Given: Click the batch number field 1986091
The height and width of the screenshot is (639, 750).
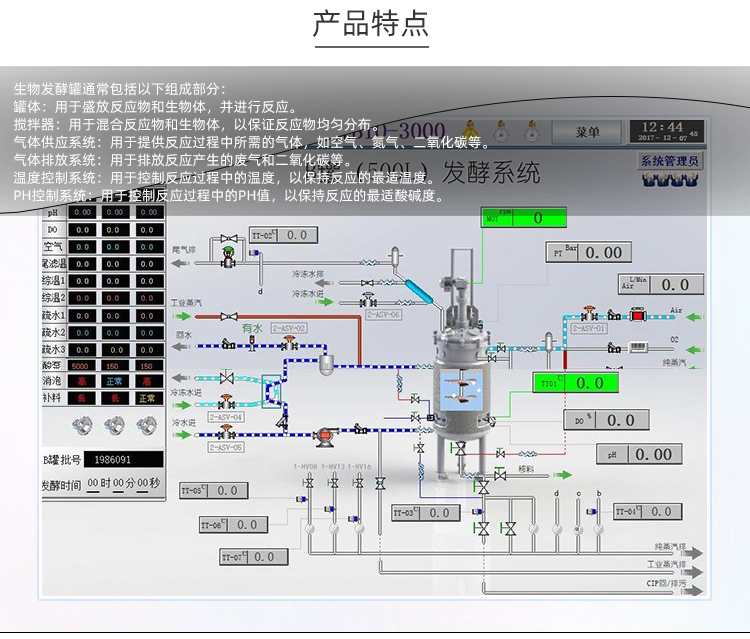Looking at the screenshot, I should click(x=124, y=460).
